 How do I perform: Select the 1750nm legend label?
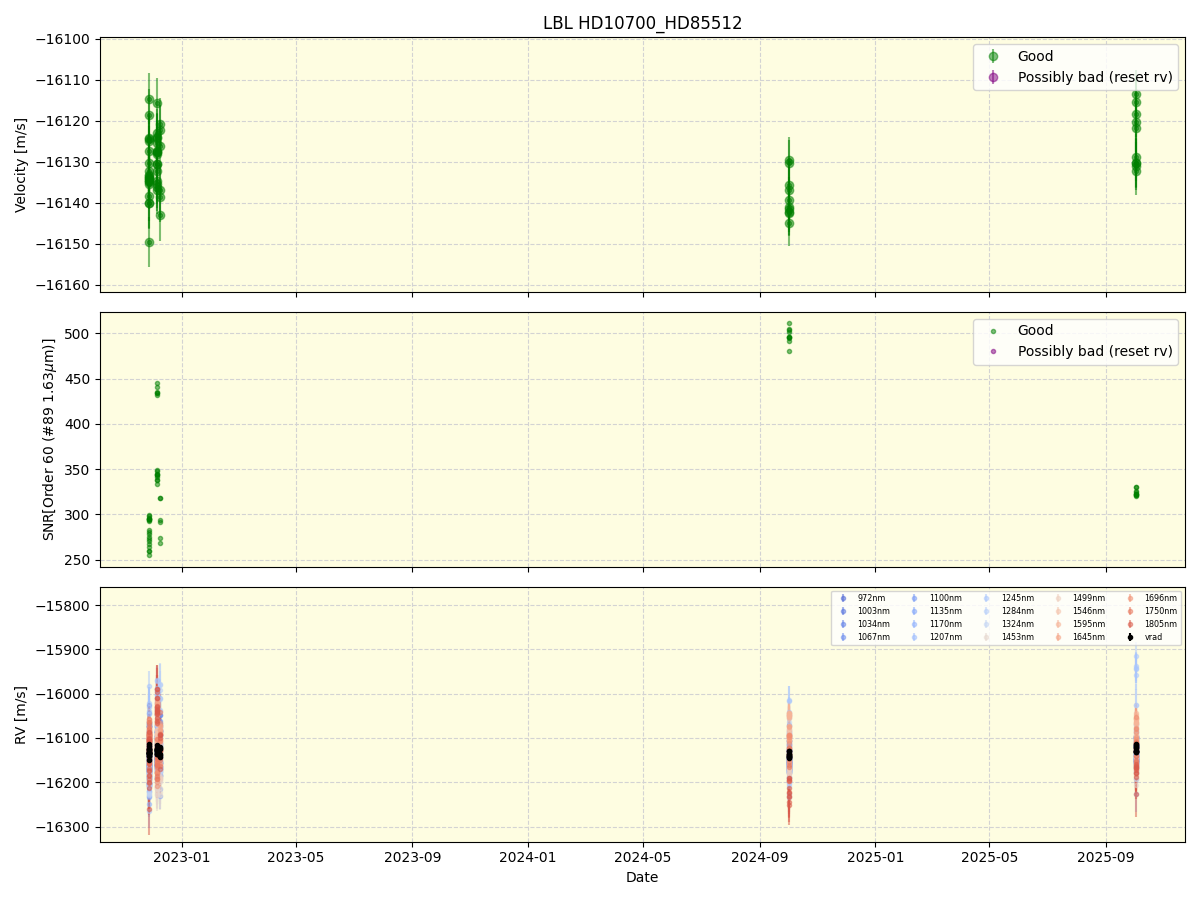(1160, 611)
